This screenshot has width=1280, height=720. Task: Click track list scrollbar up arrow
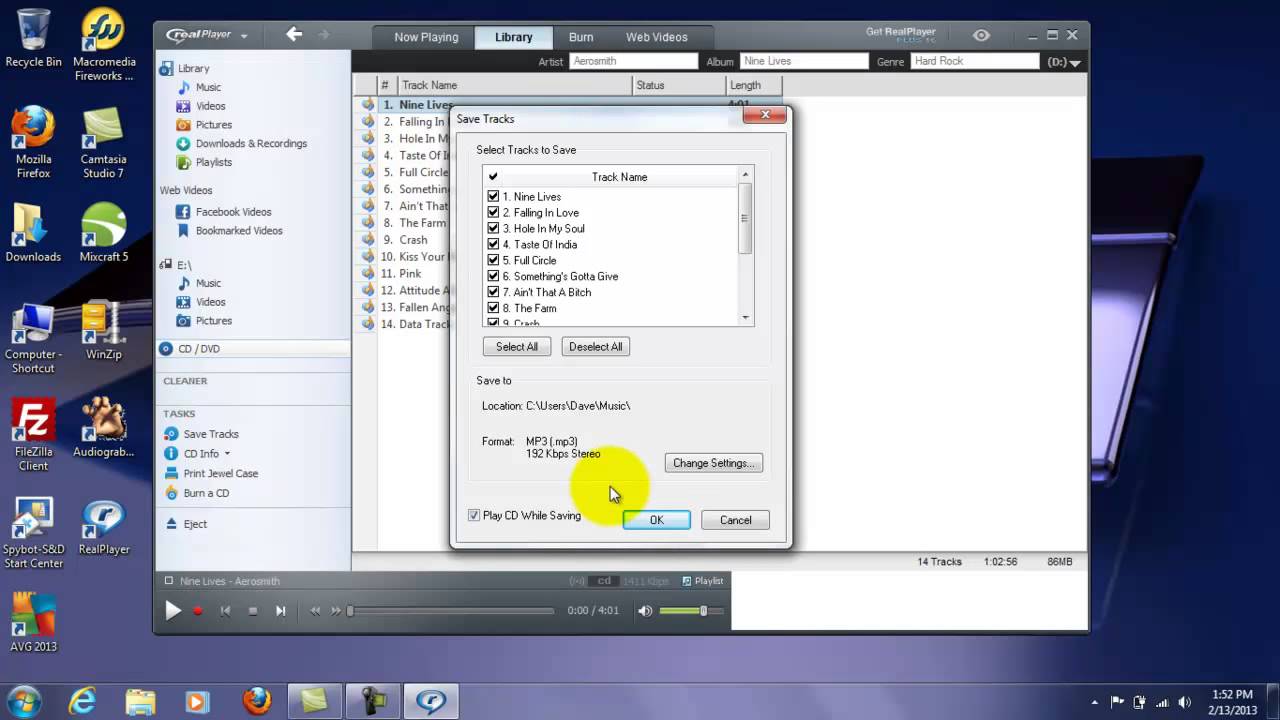pos(745,175)
